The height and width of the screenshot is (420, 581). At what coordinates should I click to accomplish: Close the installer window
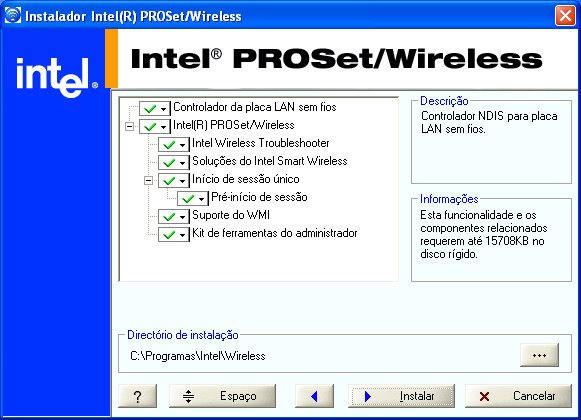565,16
